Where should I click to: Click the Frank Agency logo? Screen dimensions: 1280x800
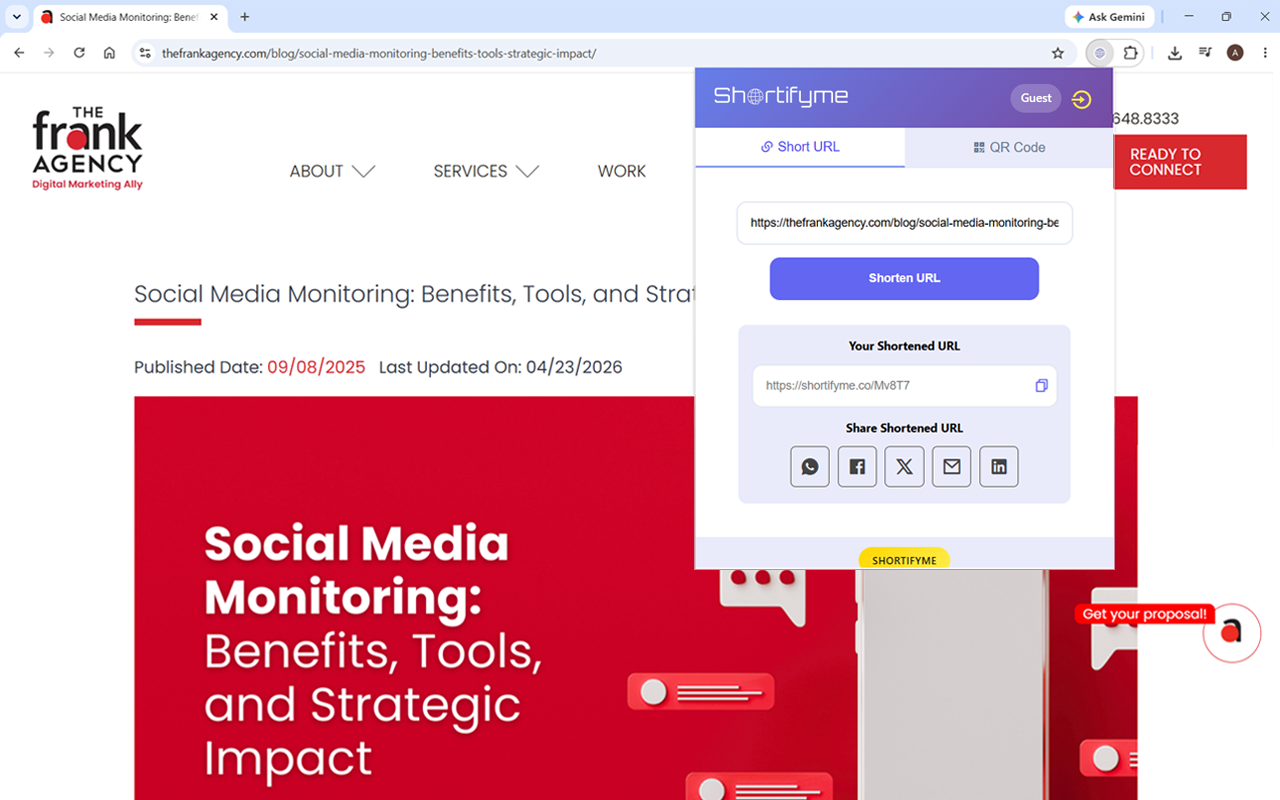88,148
